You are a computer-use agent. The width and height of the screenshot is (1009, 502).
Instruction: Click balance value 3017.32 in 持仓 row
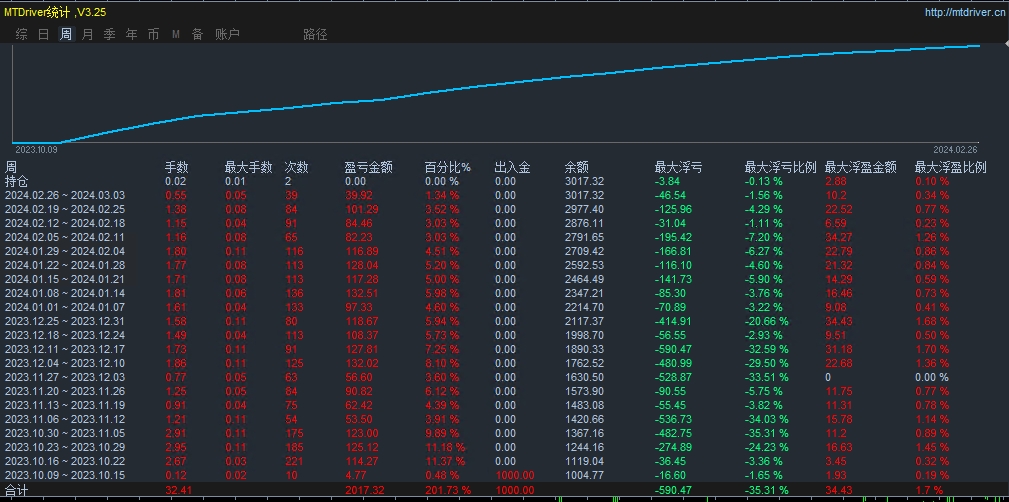pos(584,181)
